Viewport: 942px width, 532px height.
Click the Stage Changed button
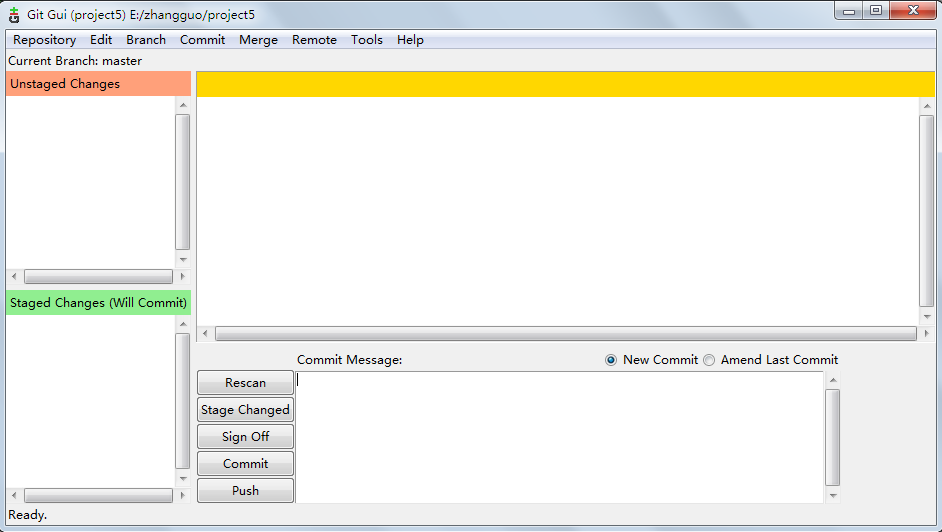pos(245,410)
